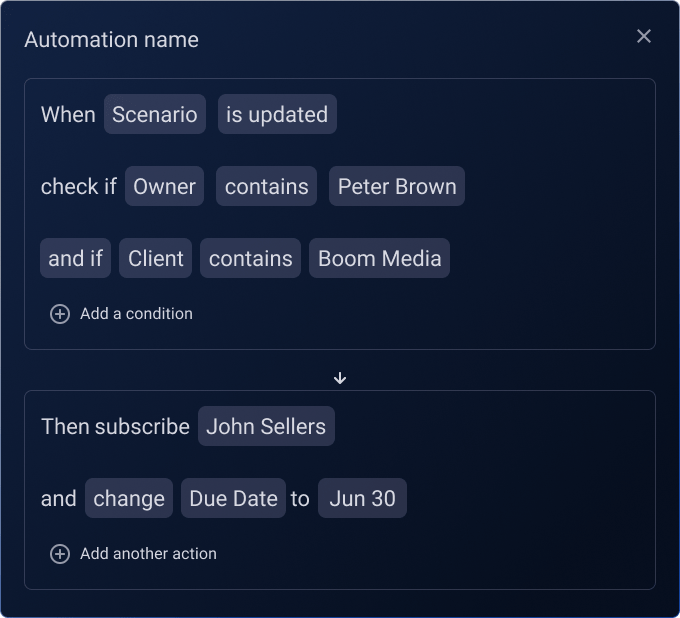Screen dimensions: 680x618
Task: Toggle the 'and if' condition connector
Action: 75,258
